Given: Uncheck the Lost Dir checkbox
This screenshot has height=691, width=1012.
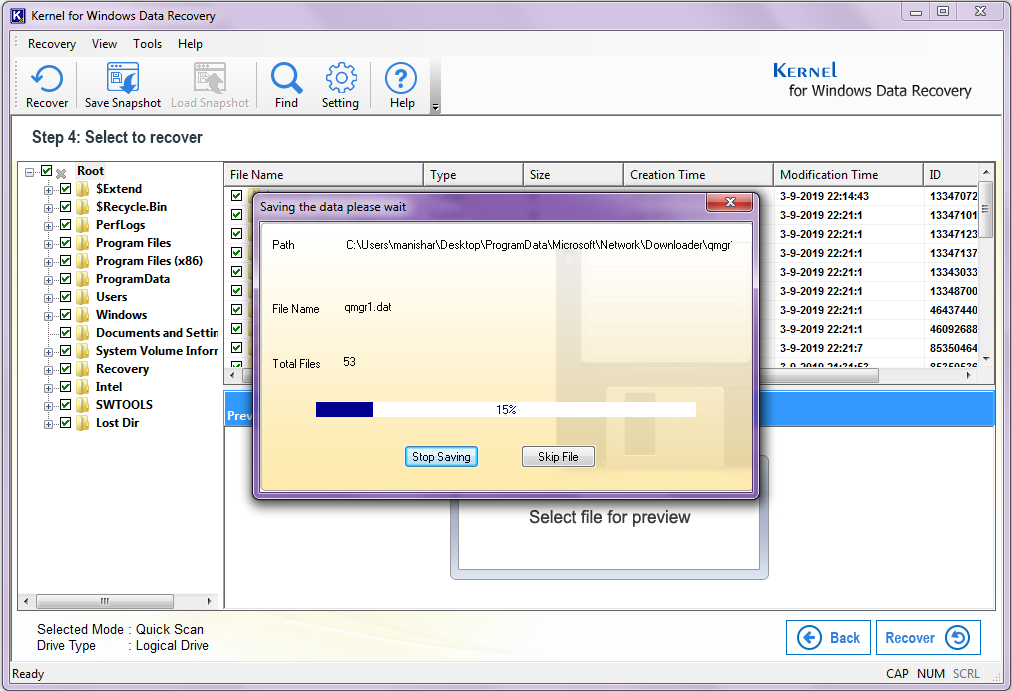Looking at the screenshot, I should [x=65, y=423].
